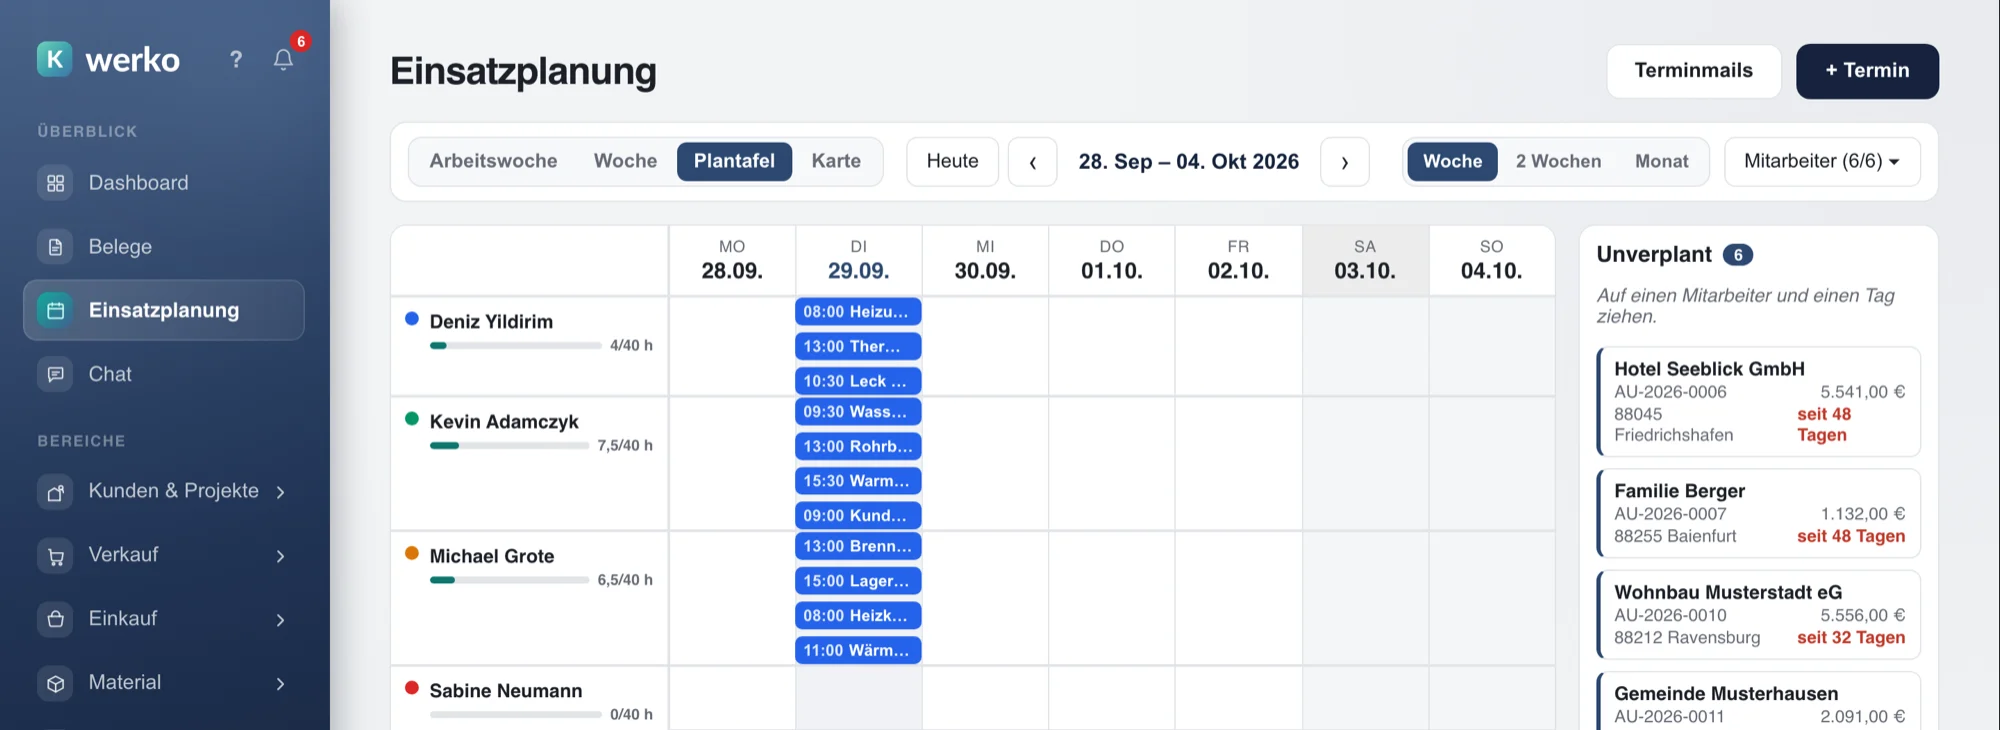
Task: Click the DI 29.09. column header
Action: click(858, 260)
